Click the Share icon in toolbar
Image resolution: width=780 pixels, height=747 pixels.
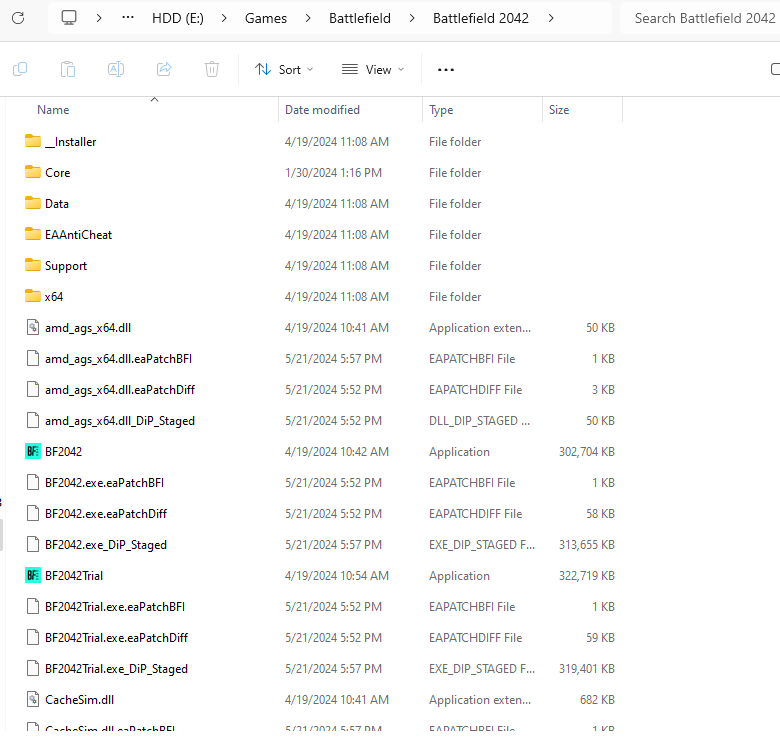pos(164,69)
